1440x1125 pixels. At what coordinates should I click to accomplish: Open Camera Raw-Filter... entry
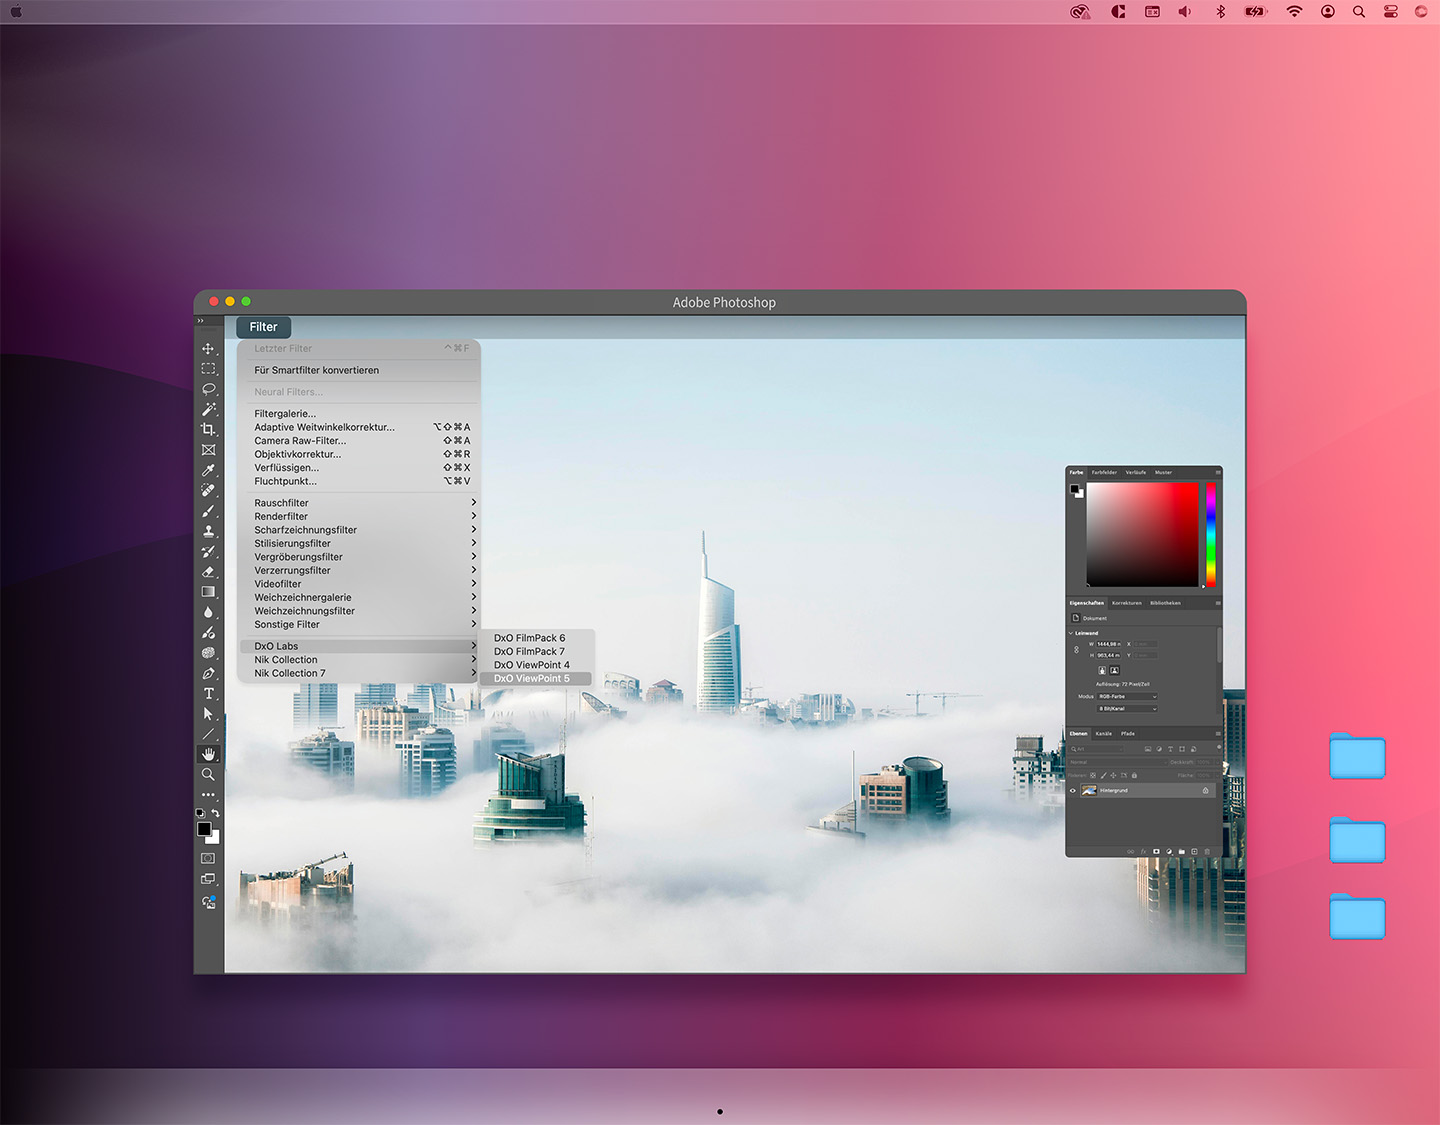(300, 441)
